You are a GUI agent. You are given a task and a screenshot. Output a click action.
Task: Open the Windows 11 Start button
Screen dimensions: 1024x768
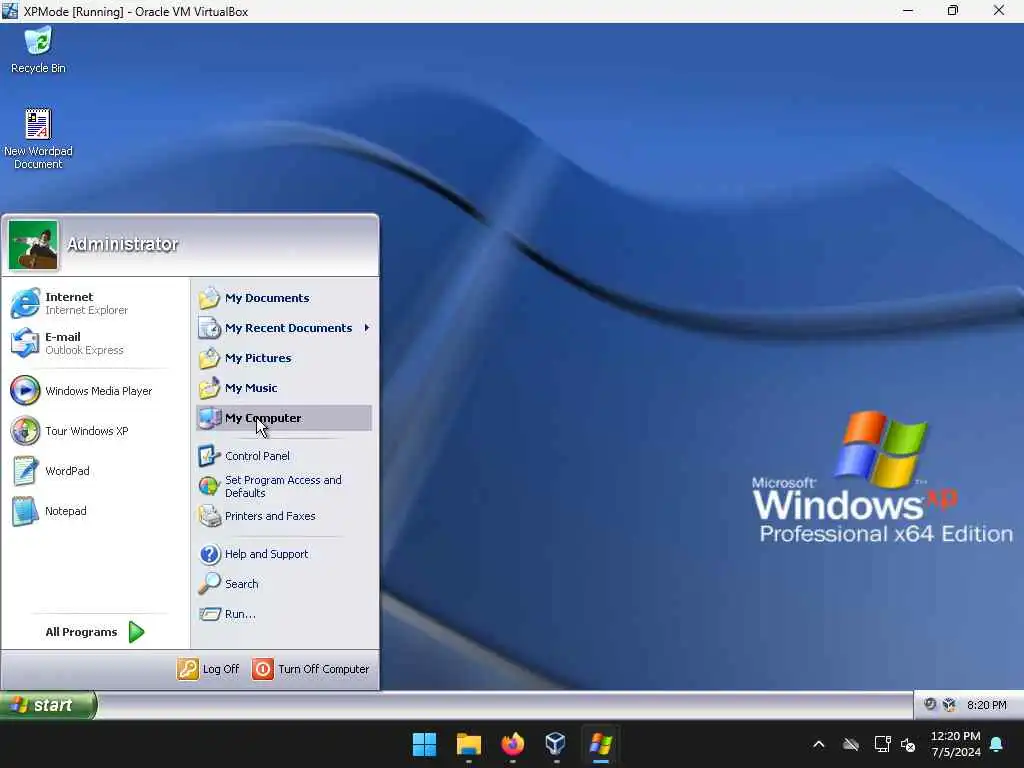[x=424, y=744]
